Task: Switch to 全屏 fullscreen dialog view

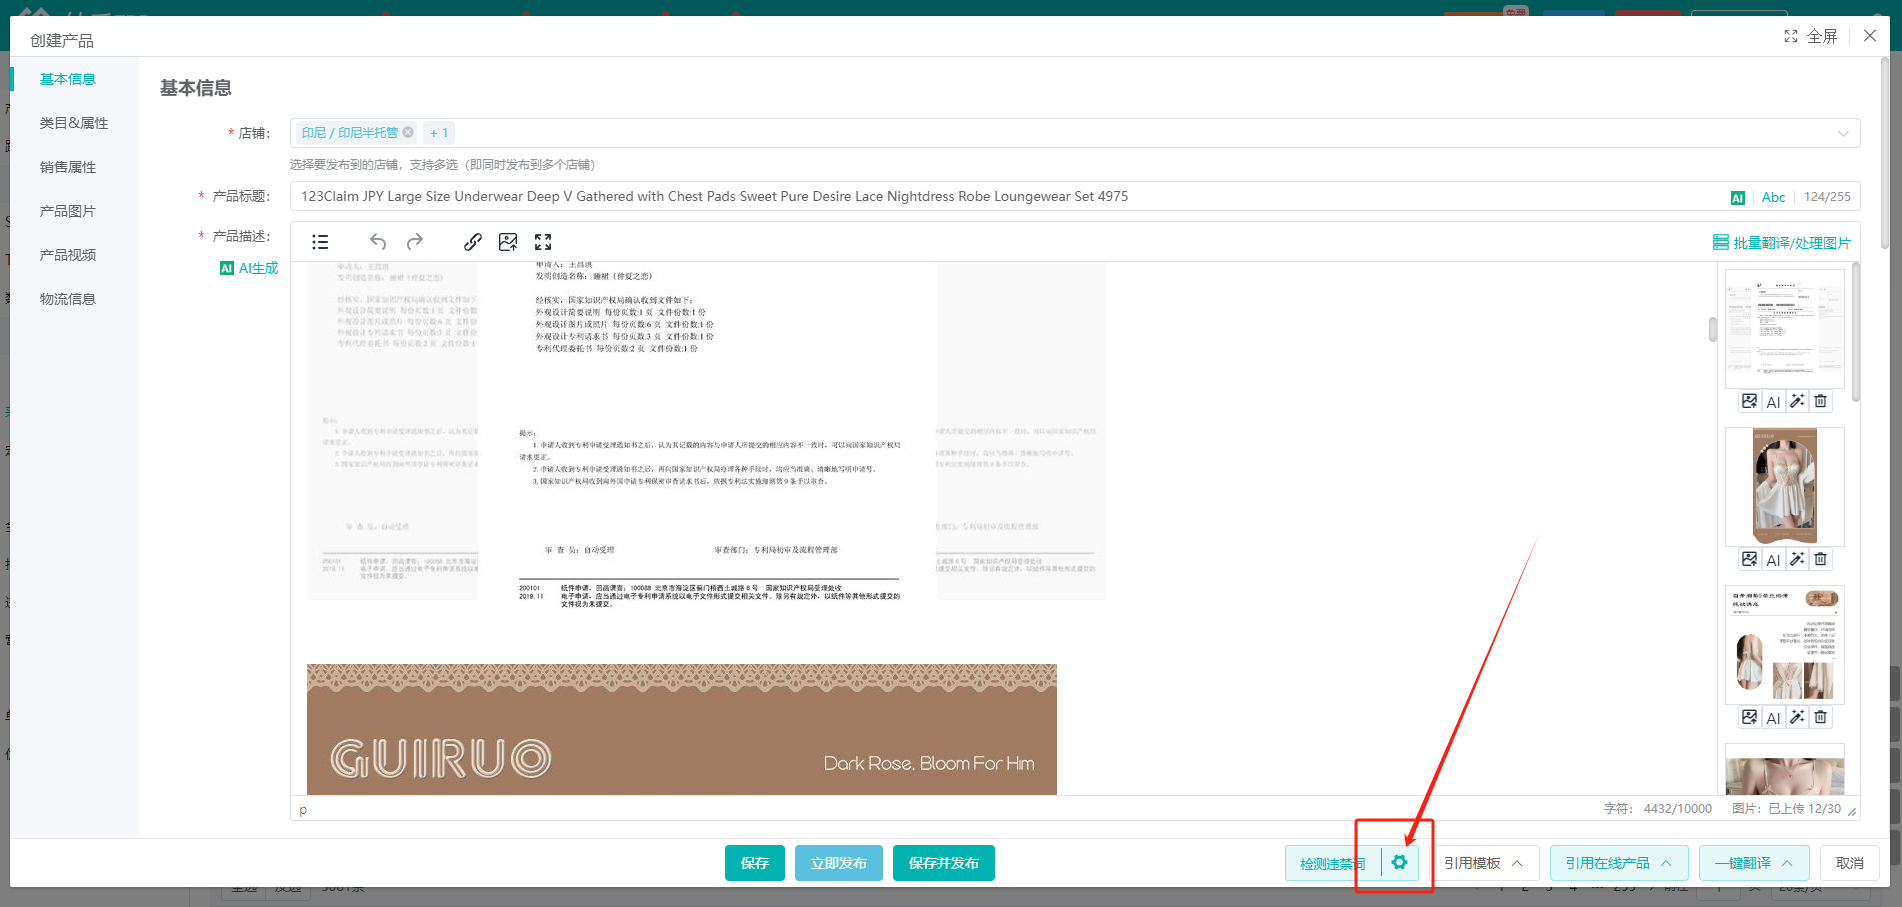Action: tap(1811, 36)
